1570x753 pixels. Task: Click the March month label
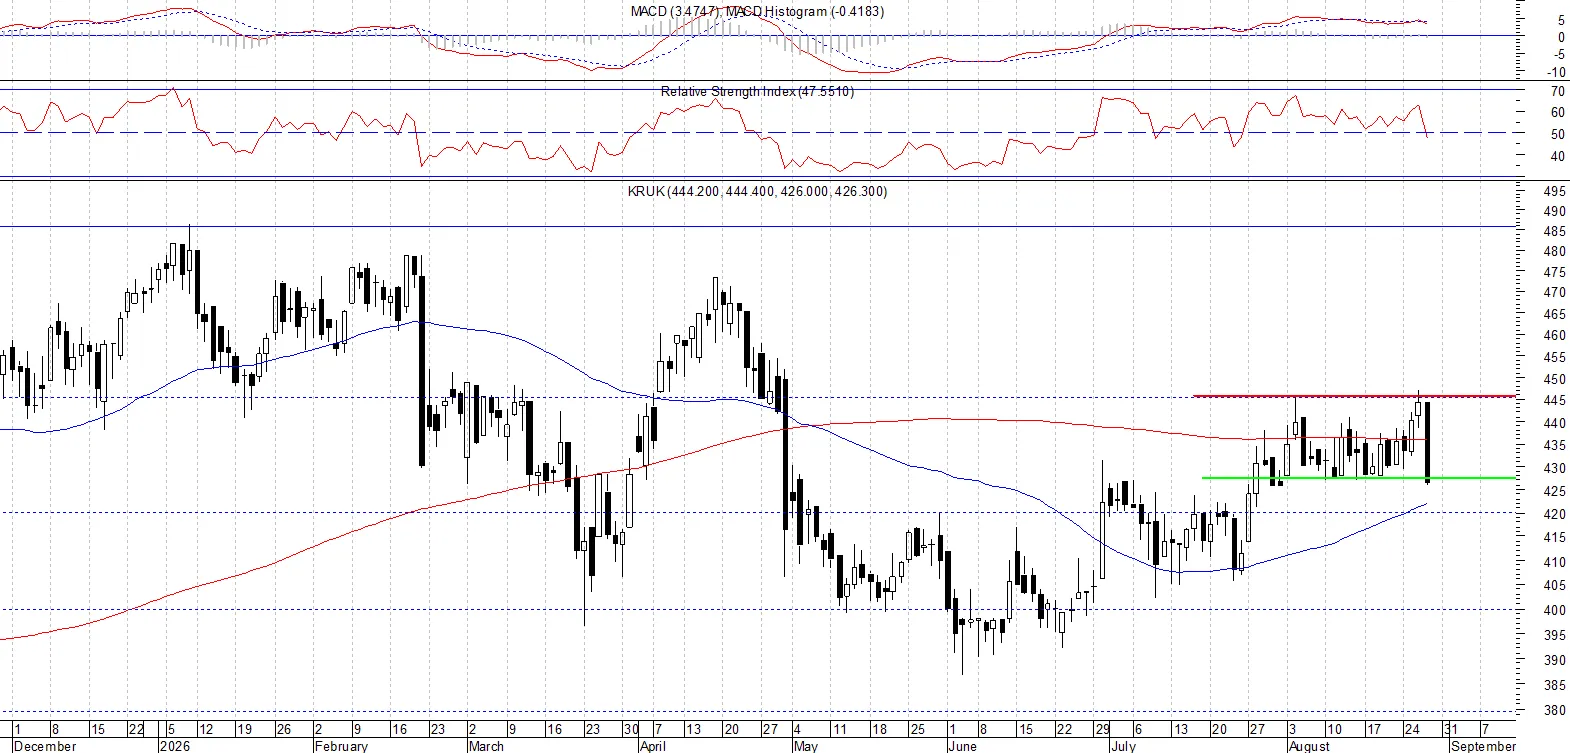tap(486, 746)
